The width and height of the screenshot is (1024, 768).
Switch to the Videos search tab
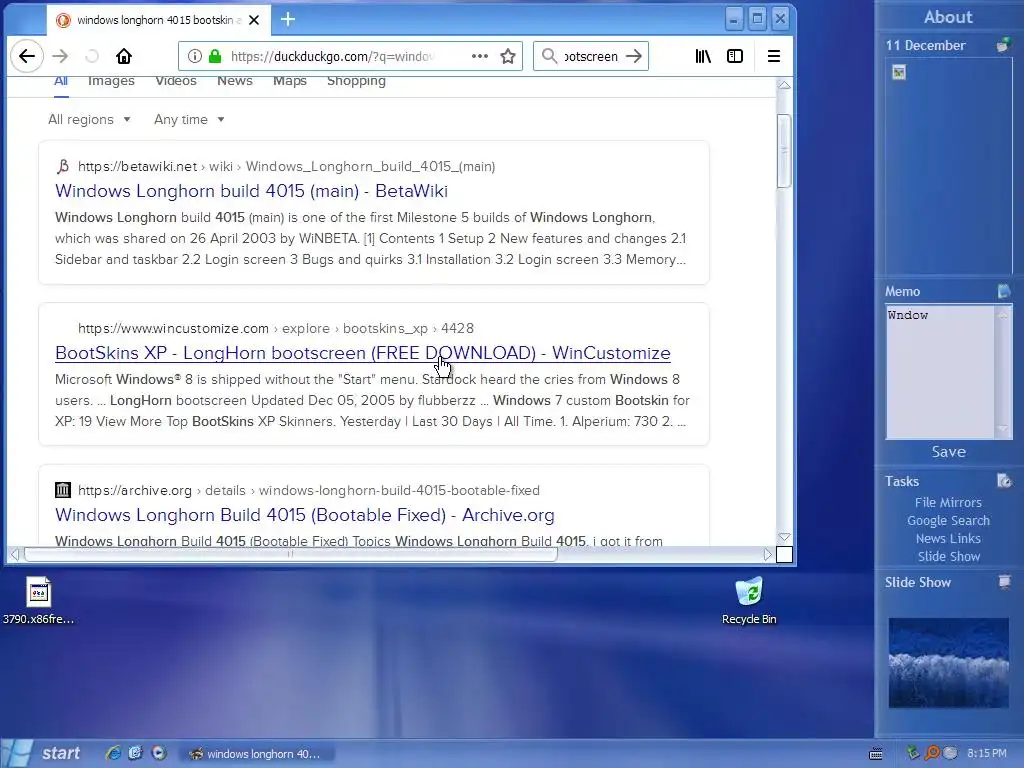176,81
